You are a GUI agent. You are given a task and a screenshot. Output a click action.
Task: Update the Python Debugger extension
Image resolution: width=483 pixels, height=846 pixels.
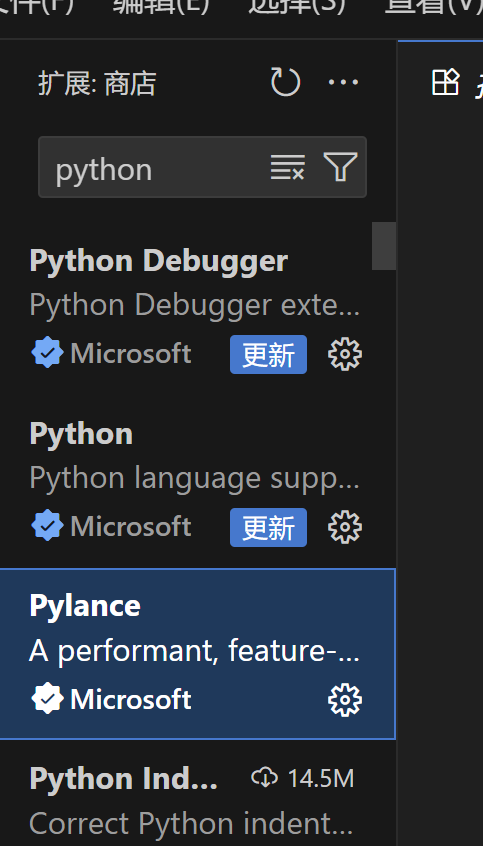point(268,354)
